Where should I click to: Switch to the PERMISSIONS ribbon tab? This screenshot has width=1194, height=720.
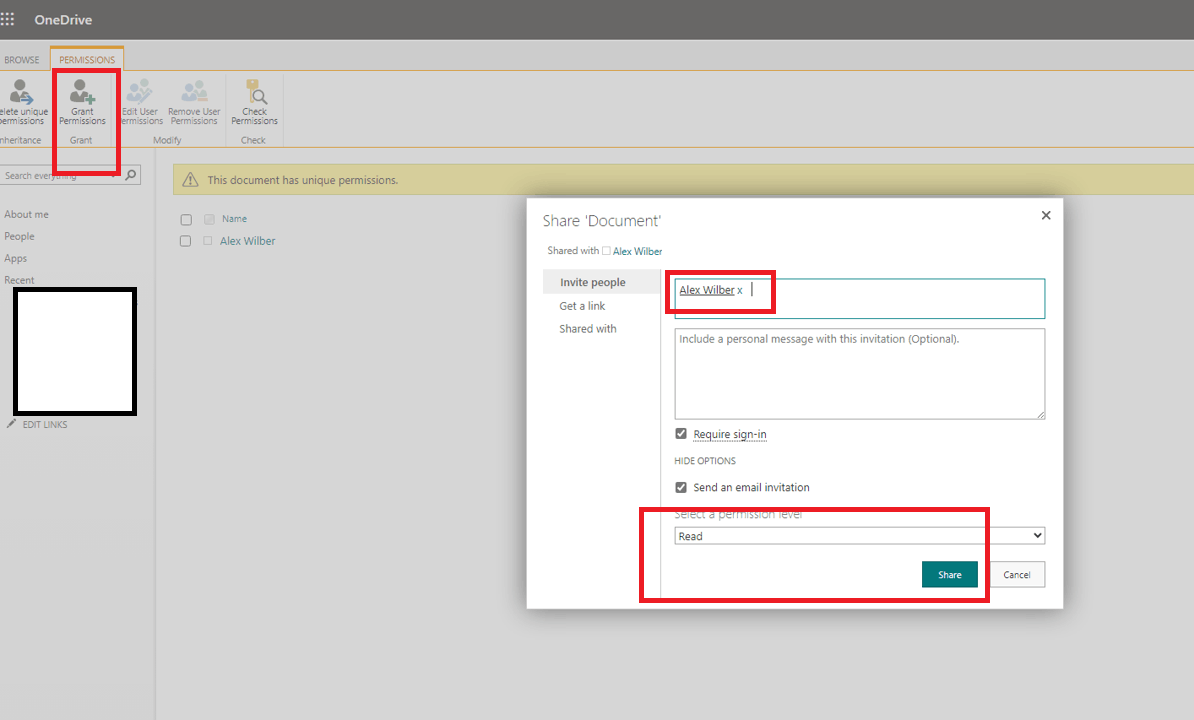tap(87, 59)
